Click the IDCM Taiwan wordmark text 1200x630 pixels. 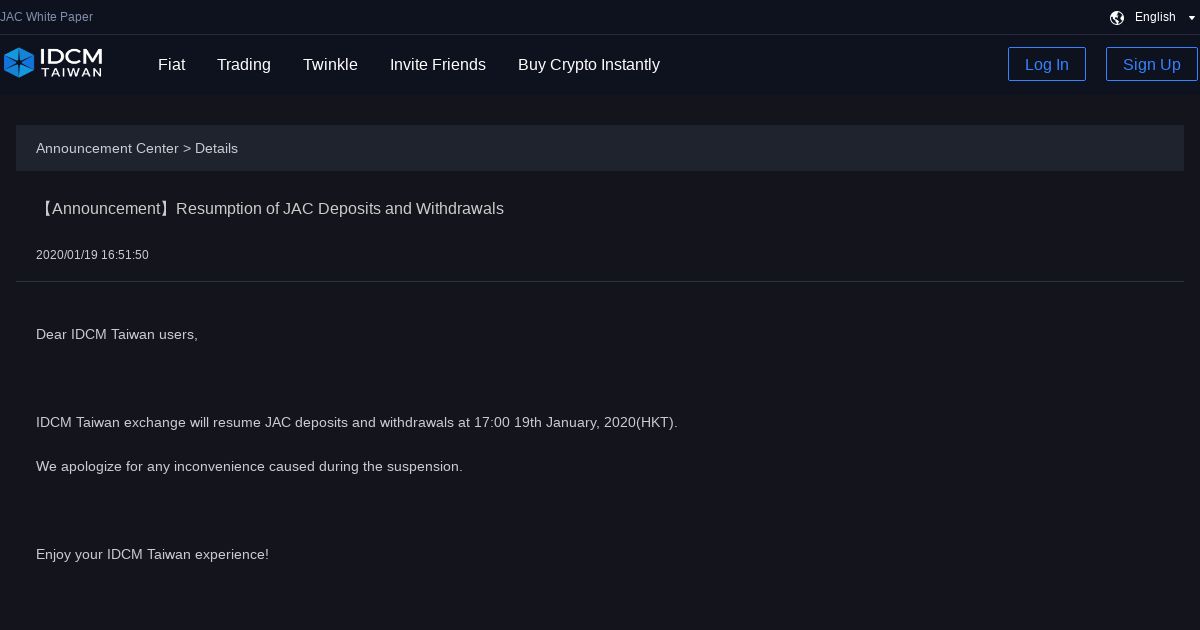[x=71, y=63]
